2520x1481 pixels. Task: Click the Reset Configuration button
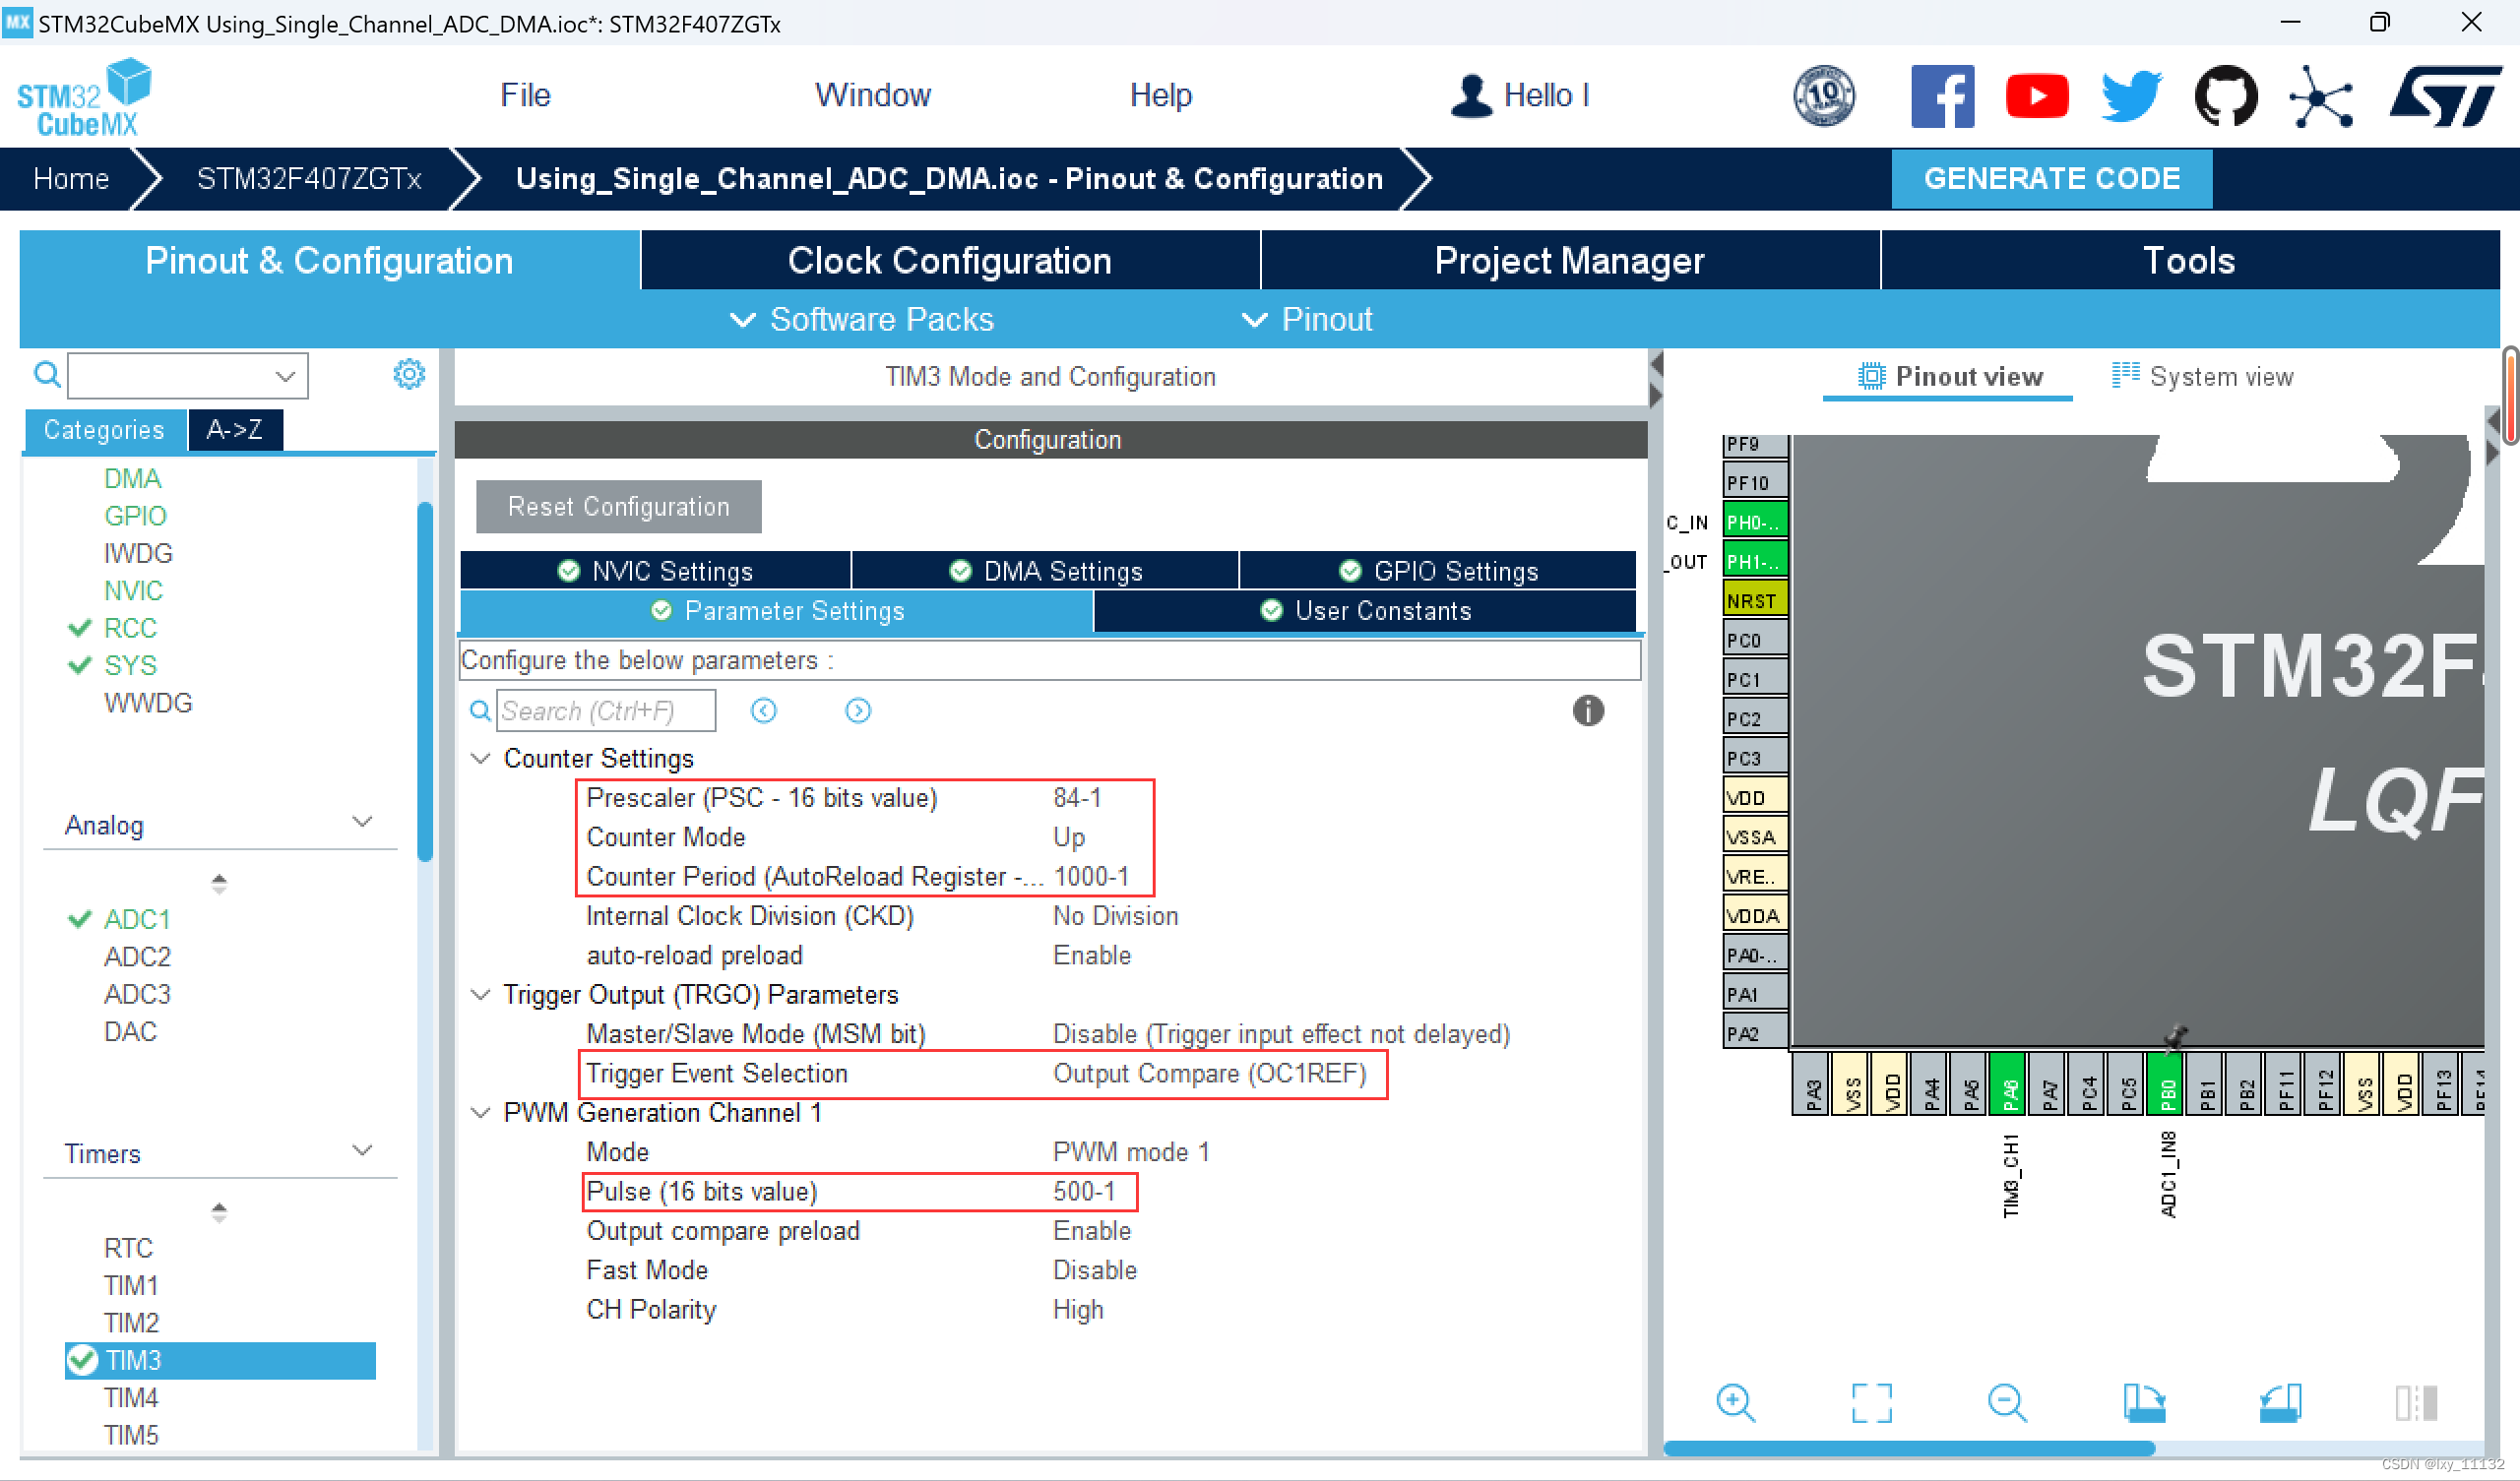click(618, 506)
